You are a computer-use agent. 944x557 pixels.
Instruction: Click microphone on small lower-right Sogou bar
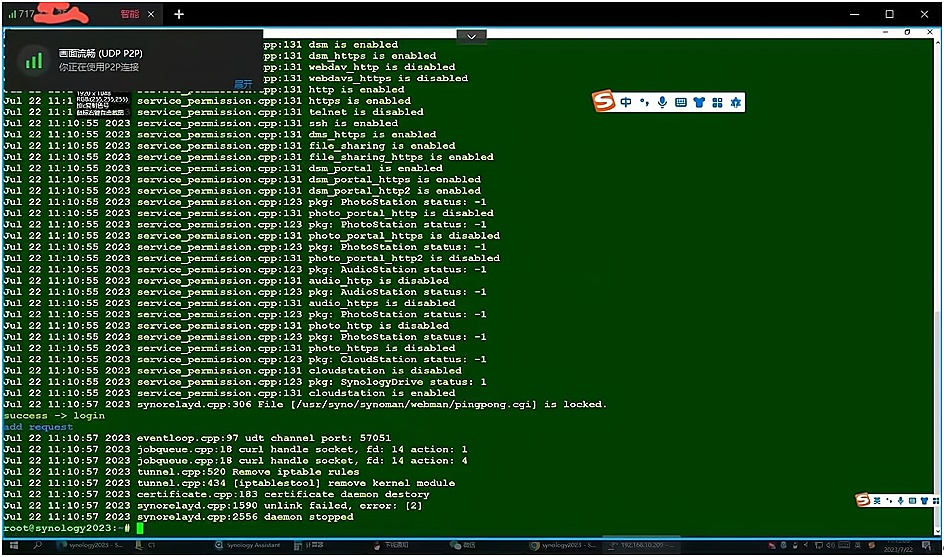click(x=900, y=500)
